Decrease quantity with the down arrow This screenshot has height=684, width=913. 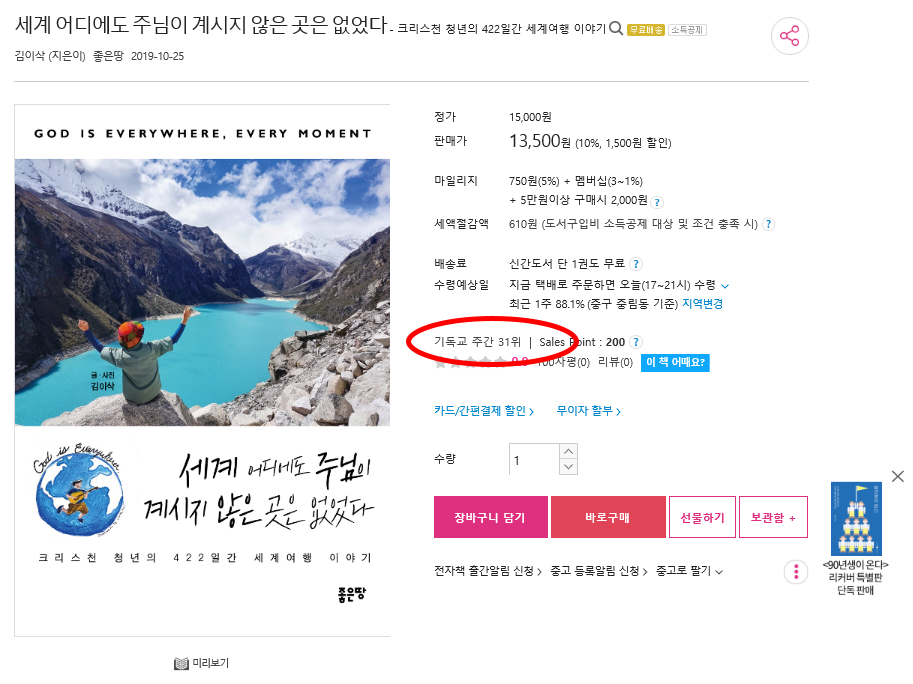[x=569, y=467]
